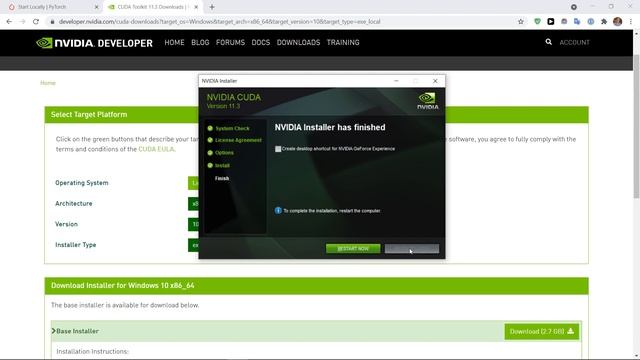Click the text "Select Target Platform"
640x360 pixels.
pos(89,115)
